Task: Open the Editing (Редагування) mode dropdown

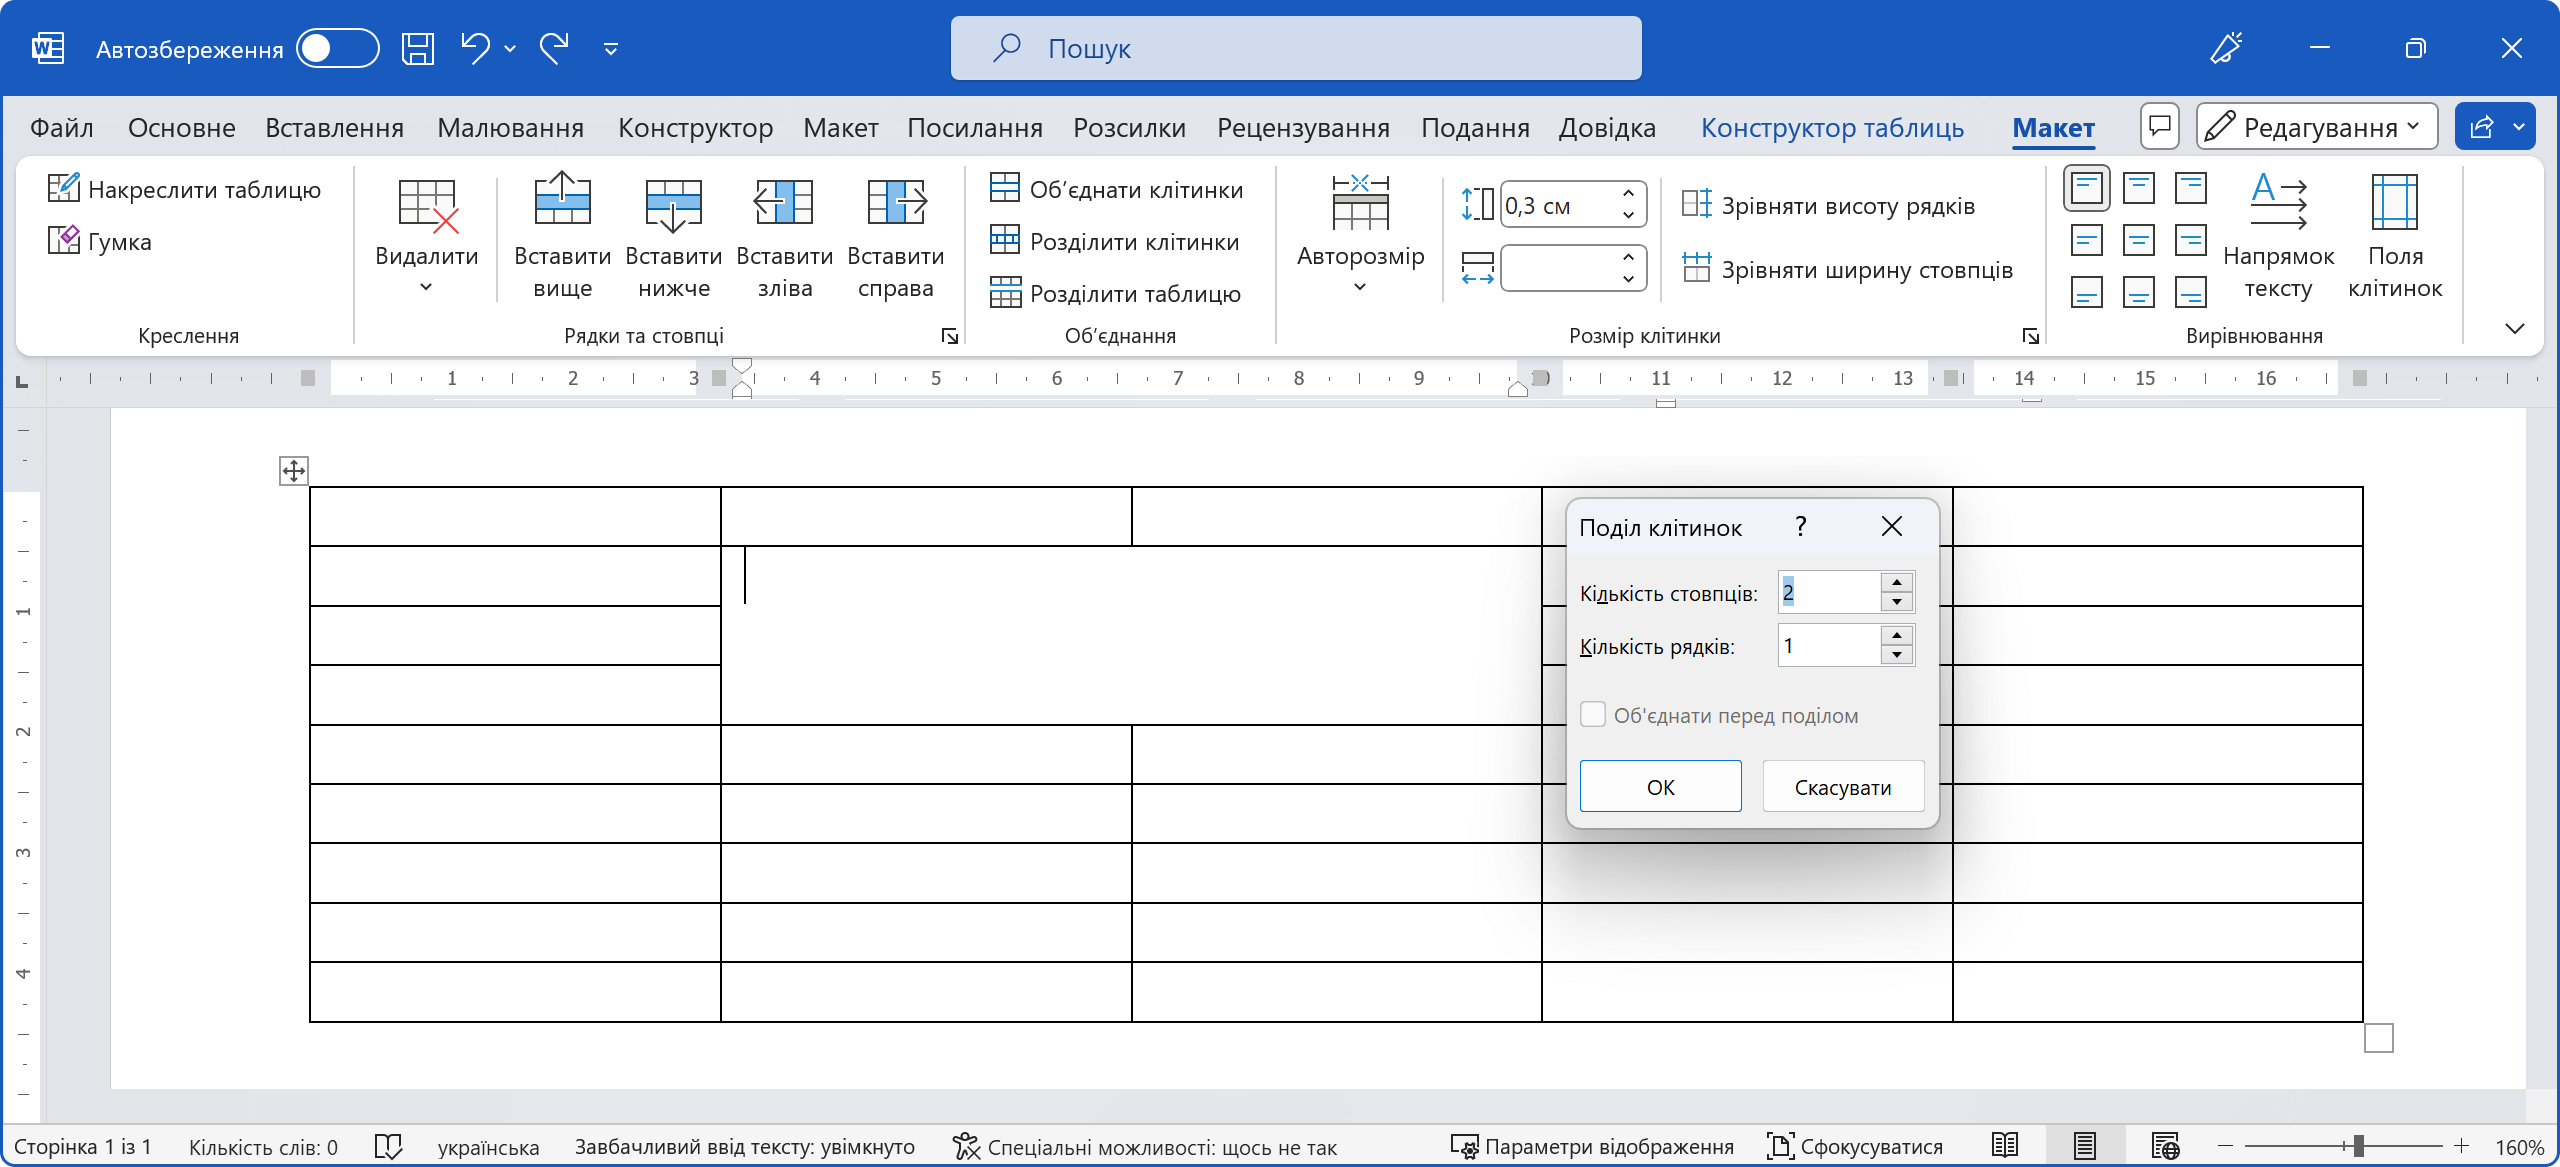Action: (x=2316, y=127)
